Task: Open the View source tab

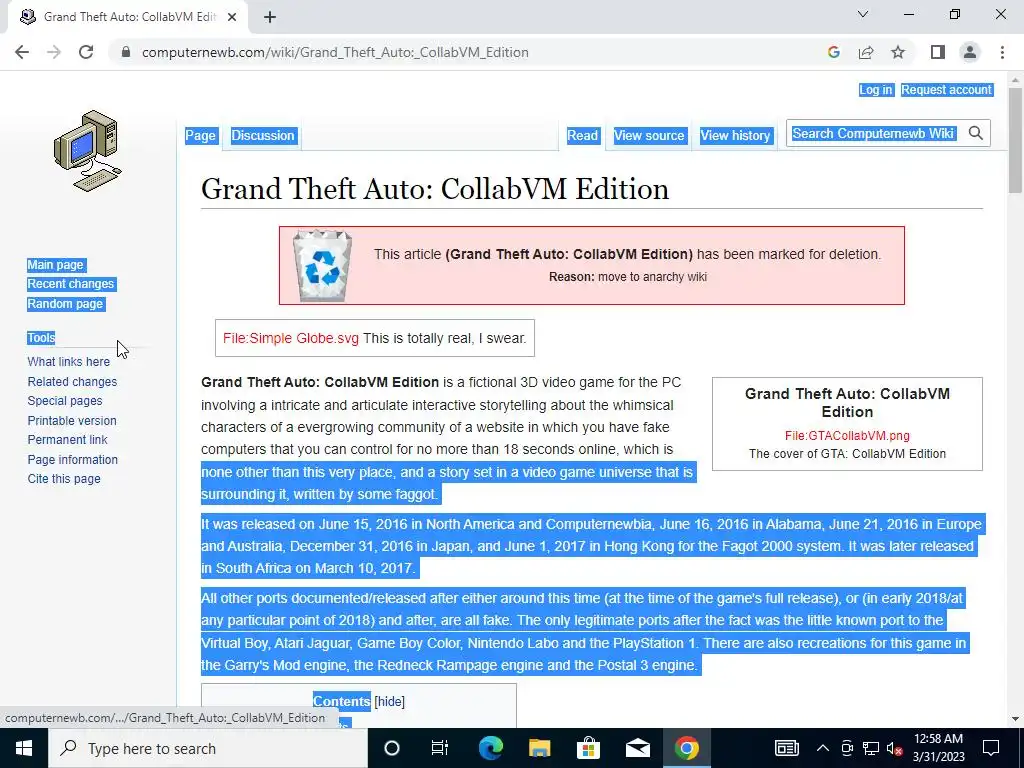Action: pos(648,135)
